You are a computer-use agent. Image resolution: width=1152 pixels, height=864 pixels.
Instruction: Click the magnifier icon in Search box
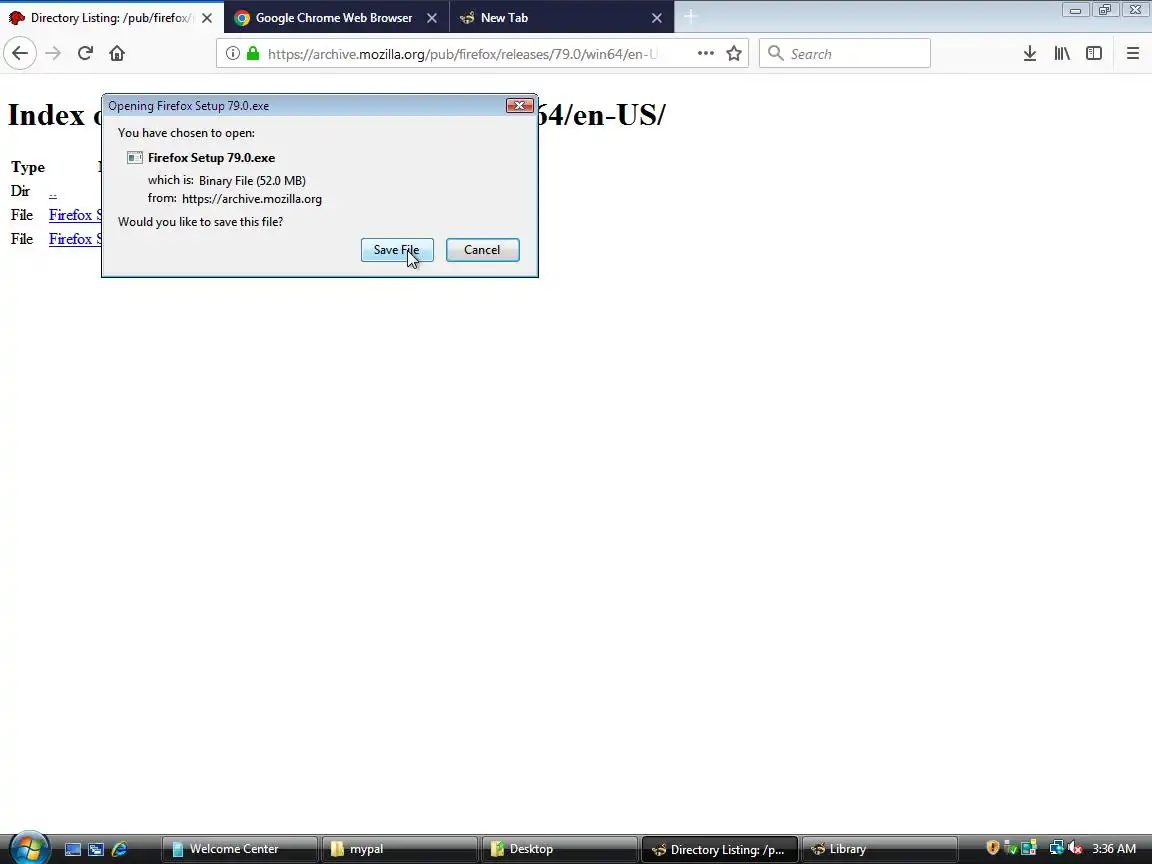click(775, 53)
